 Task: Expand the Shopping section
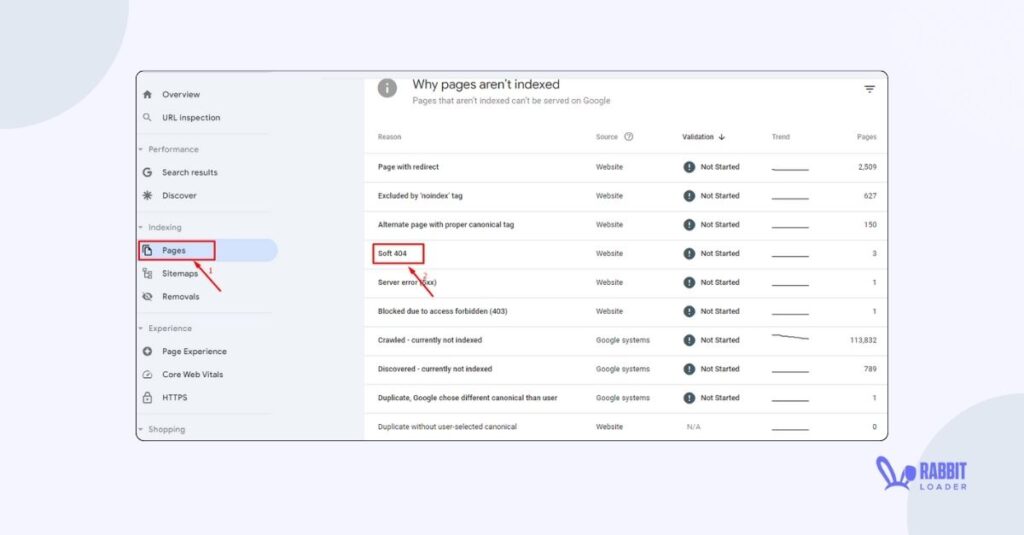(140, 429)
